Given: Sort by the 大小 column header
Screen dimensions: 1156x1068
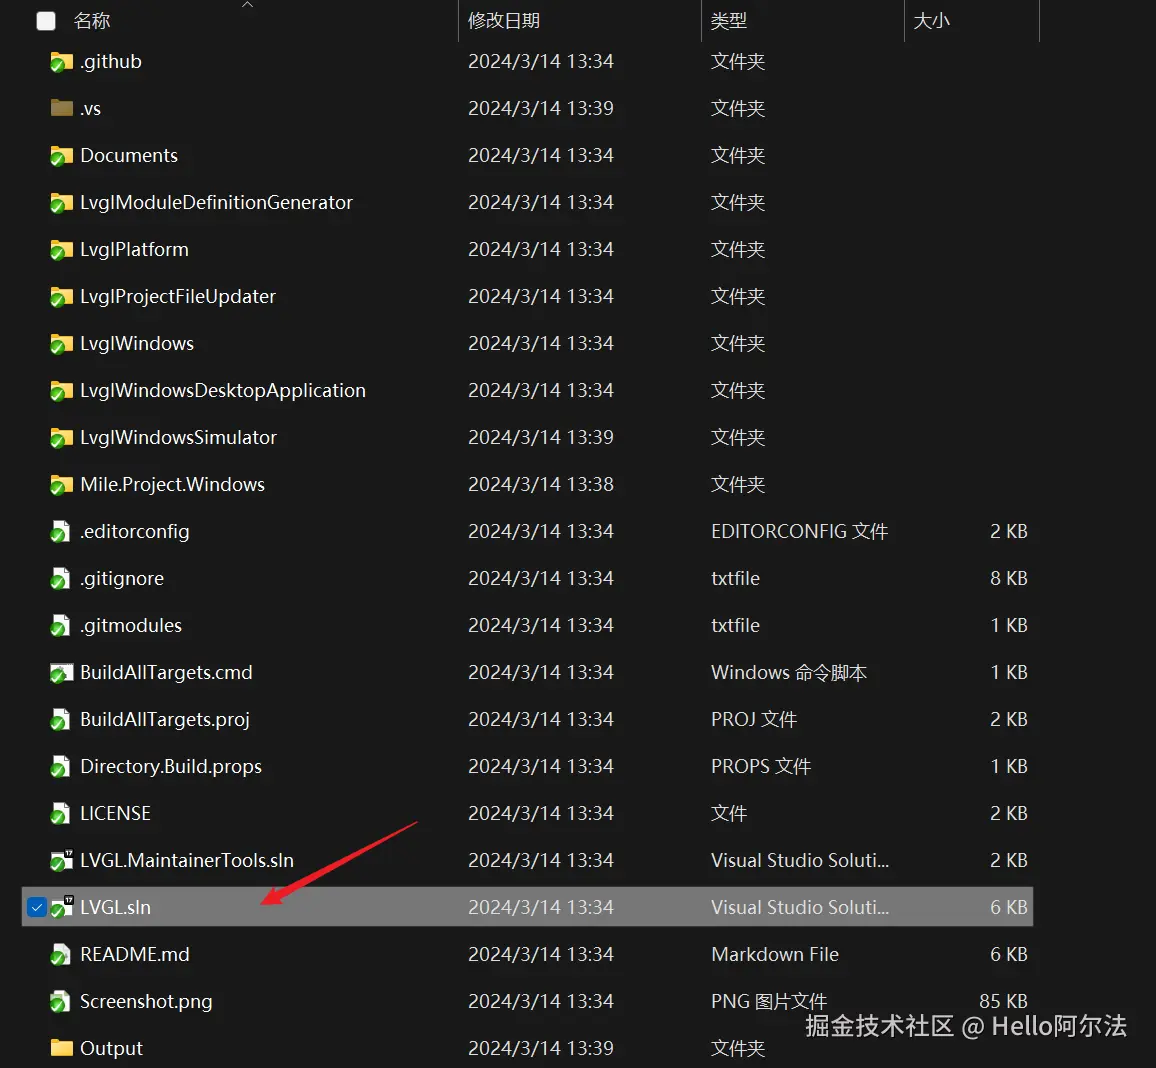Looking at the screenshot, I should click(x=931, y=21).
